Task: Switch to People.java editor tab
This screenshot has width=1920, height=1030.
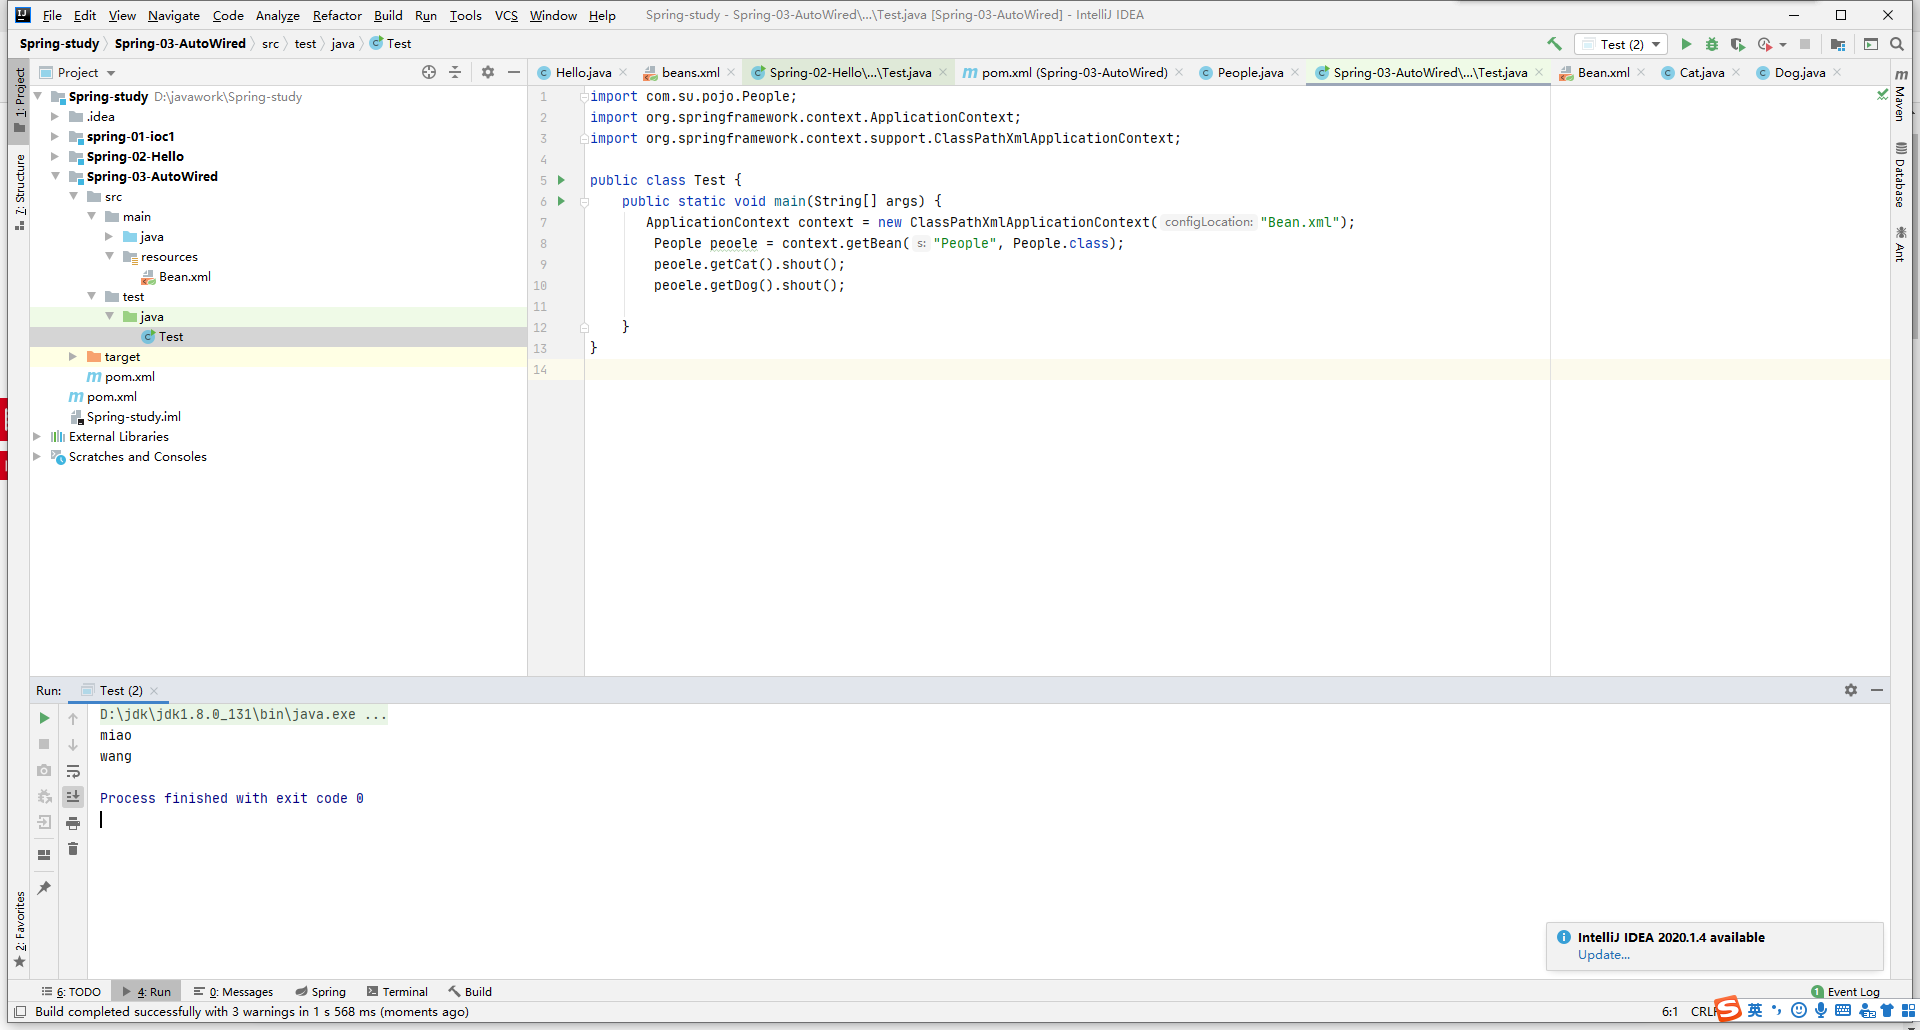Action: 1250,72
